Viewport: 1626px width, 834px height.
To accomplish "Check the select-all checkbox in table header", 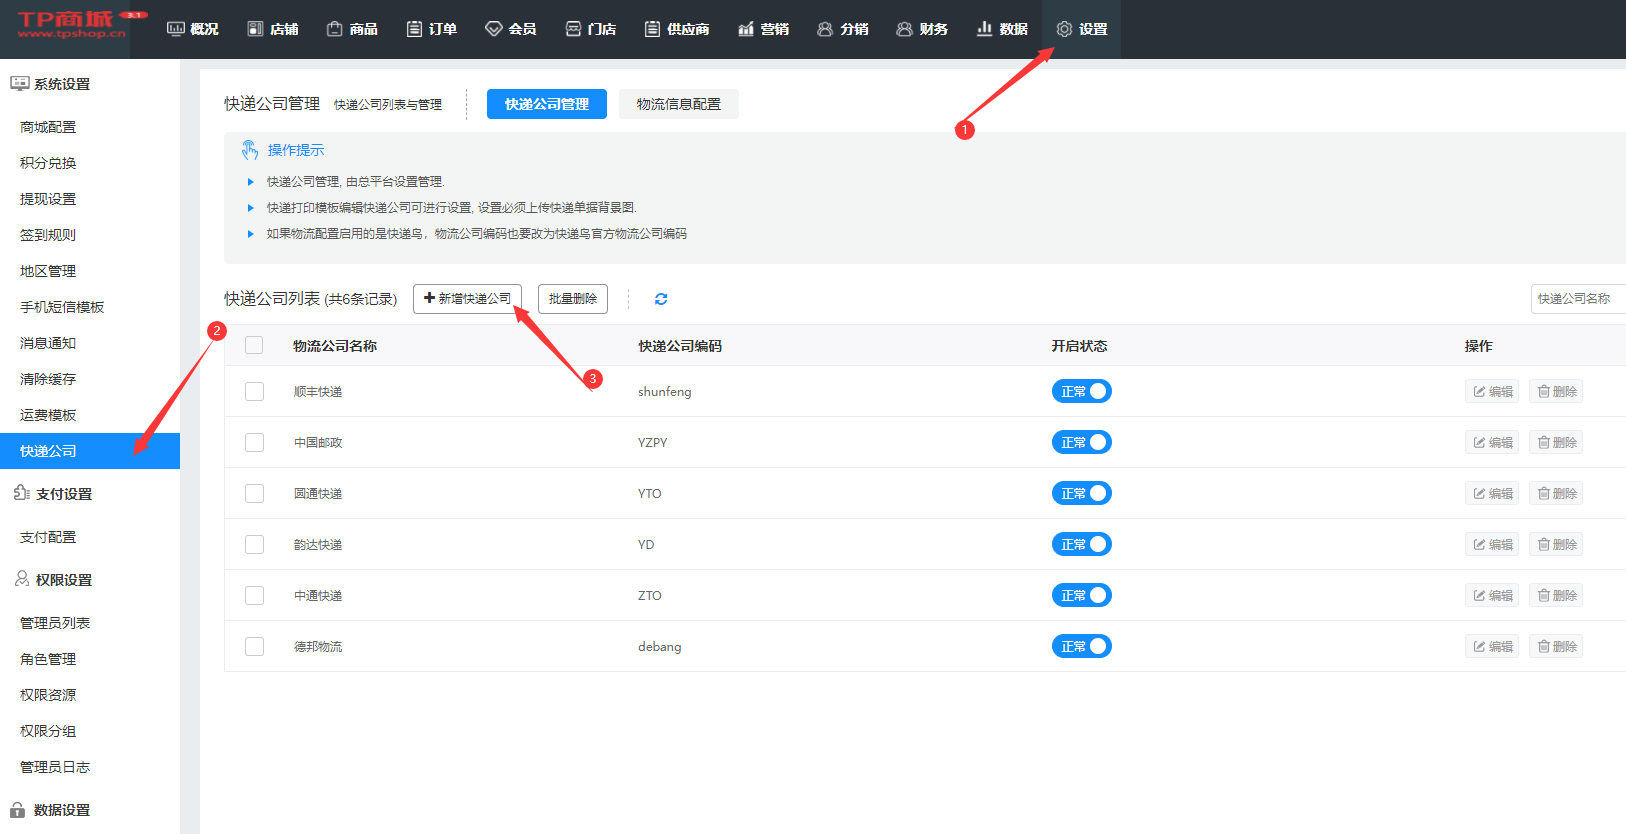I will click(x=254, y=345).
